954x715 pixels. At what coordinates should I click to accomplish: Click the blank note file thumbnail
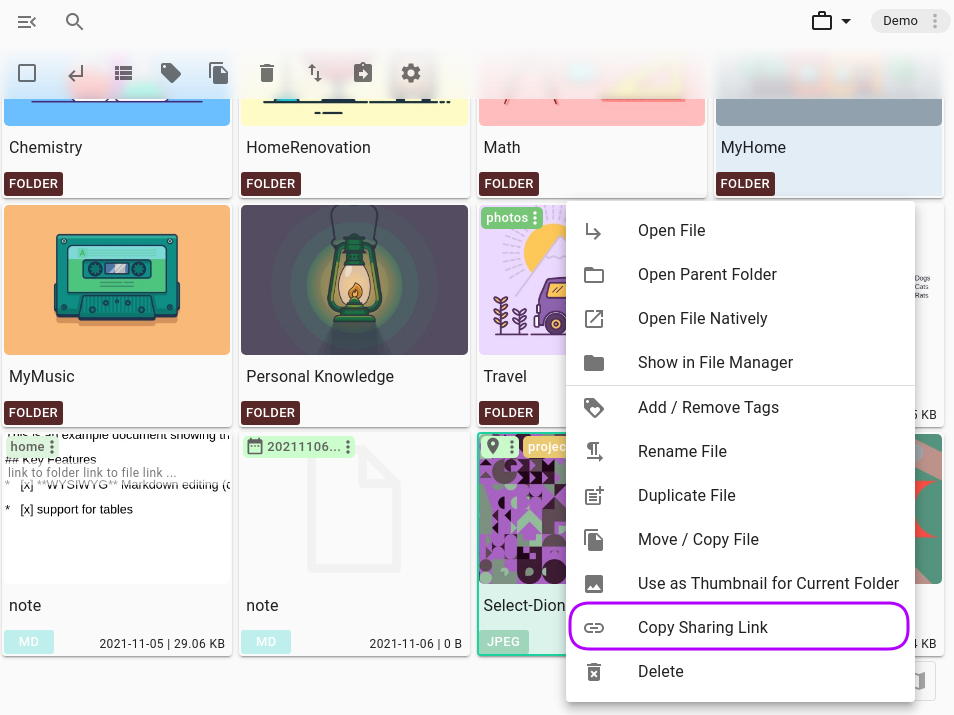(354, 509)
